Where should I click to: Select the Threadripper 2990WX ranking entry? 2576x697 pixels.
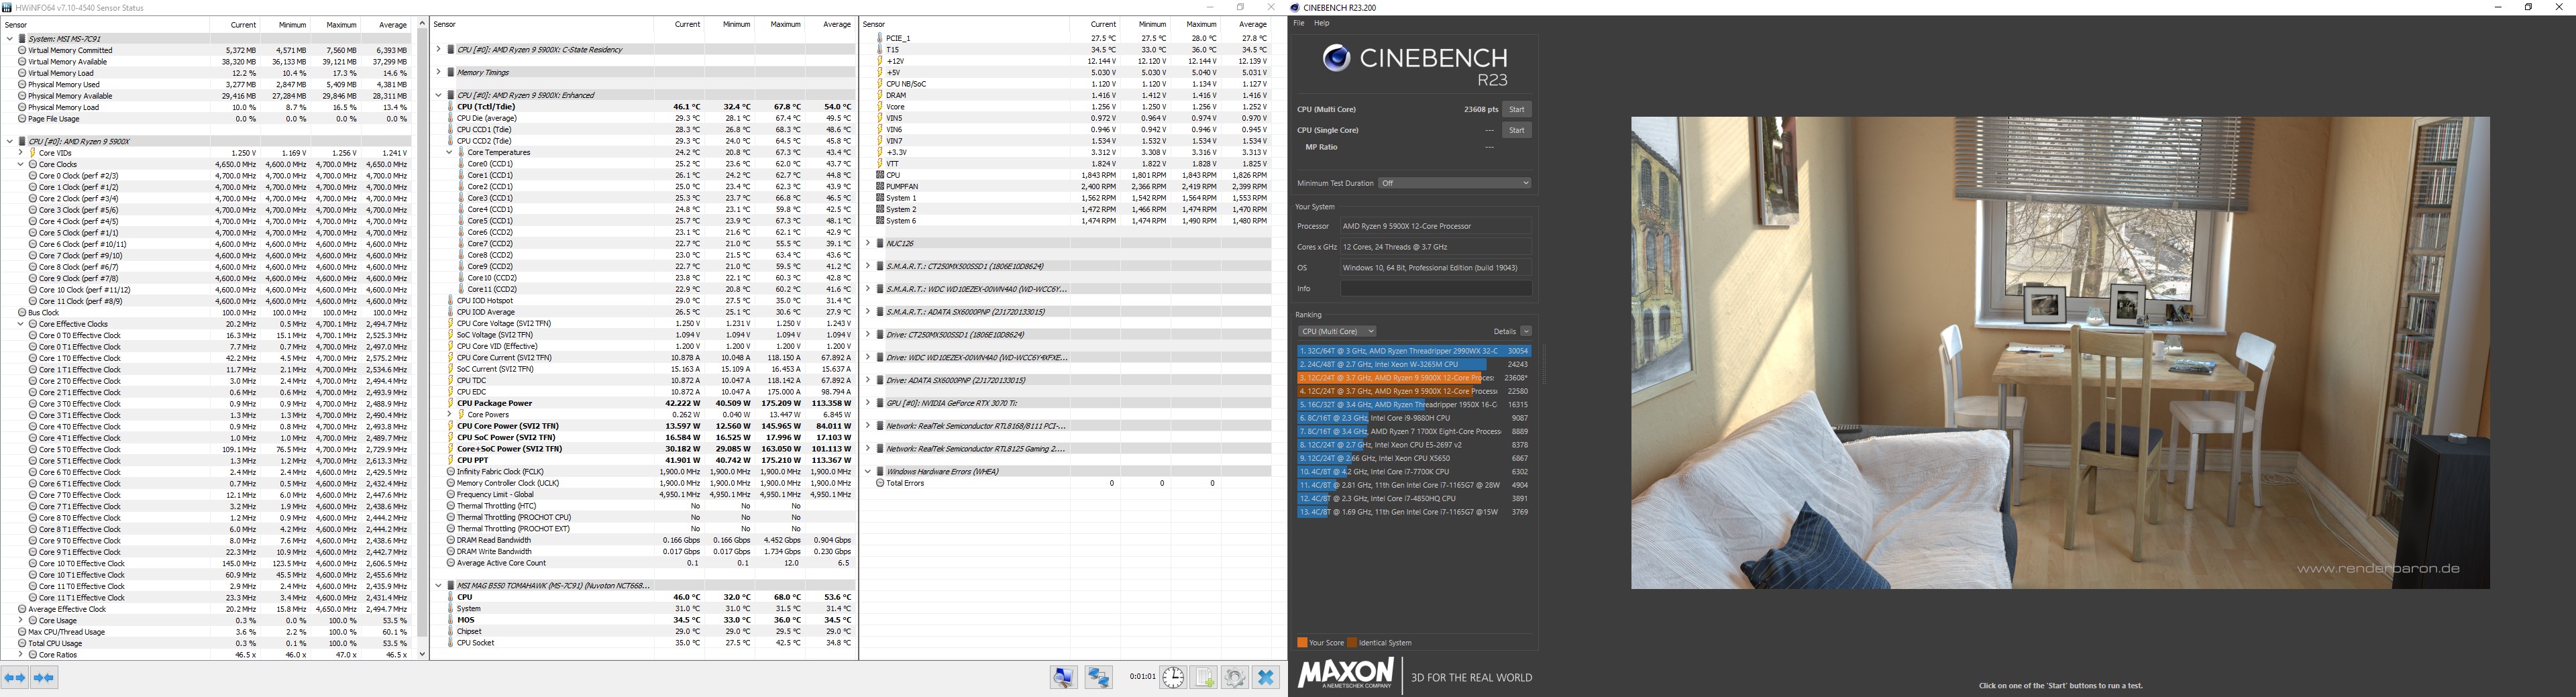1414,351
